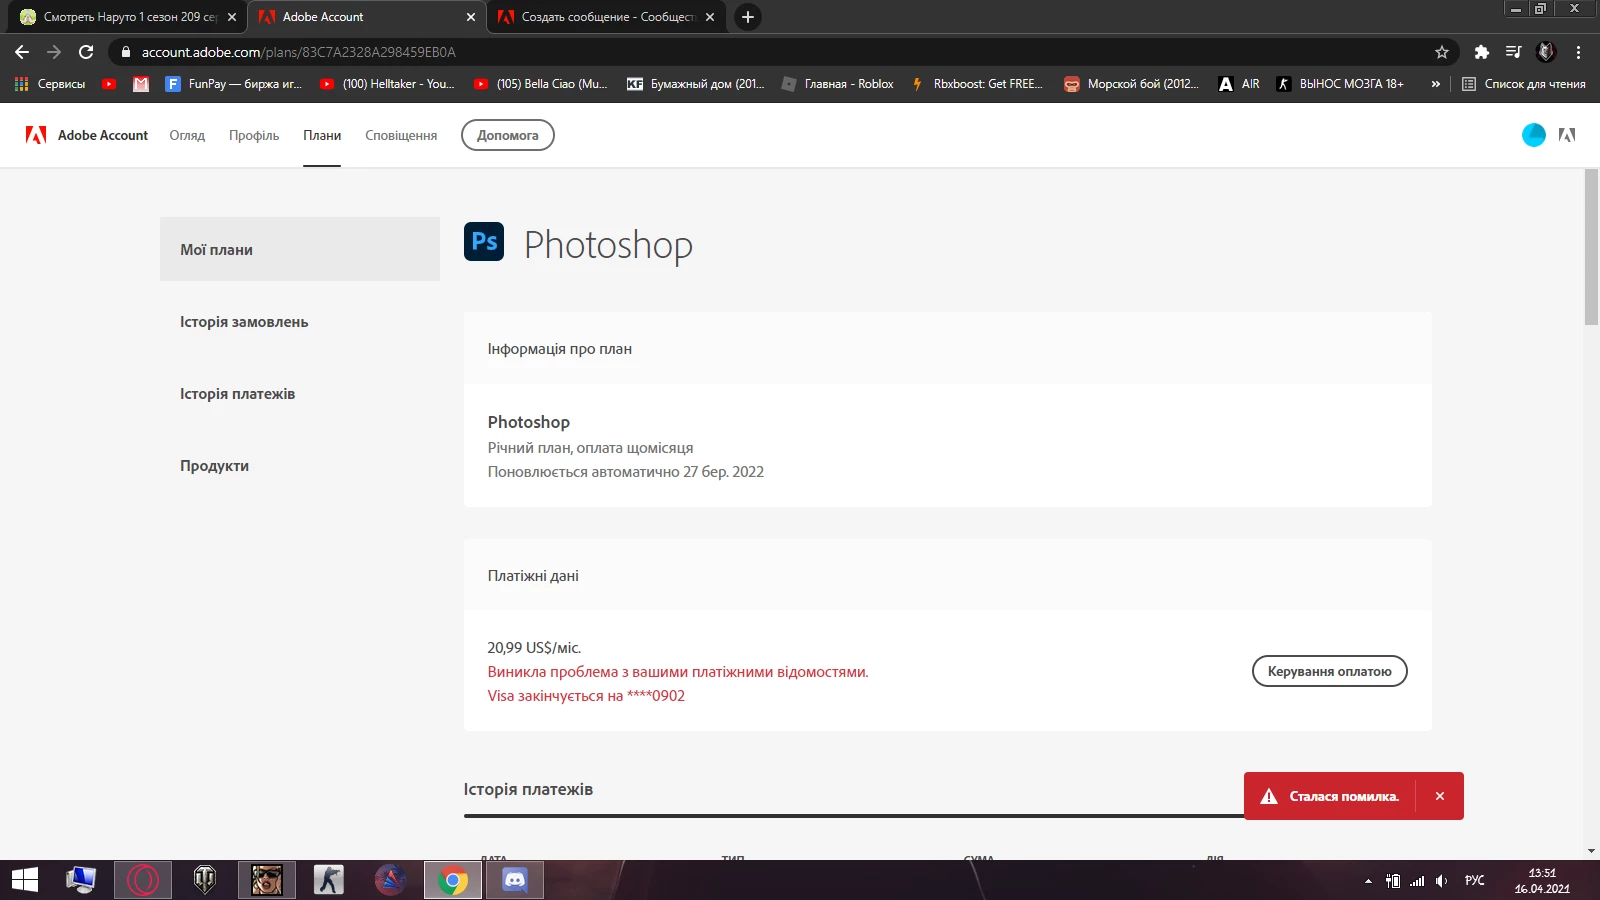This screenshot has width=1600, height=900.
Task: Open Історія платежів in sidebar
Action: [238, 394]
